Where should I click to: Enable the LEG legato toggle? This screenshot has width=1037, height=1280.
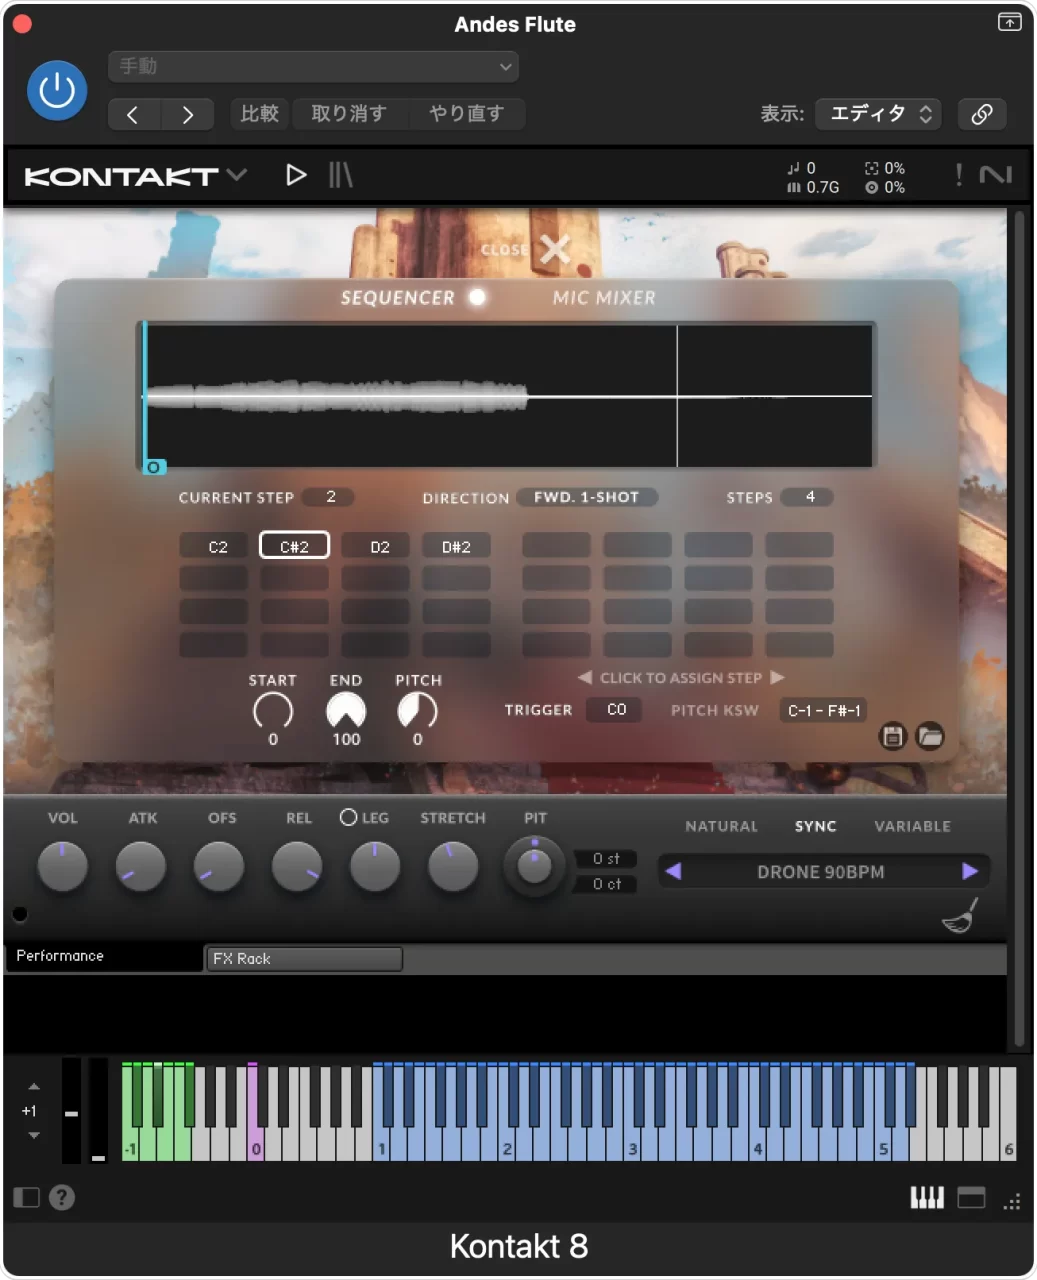pos(348,817)
